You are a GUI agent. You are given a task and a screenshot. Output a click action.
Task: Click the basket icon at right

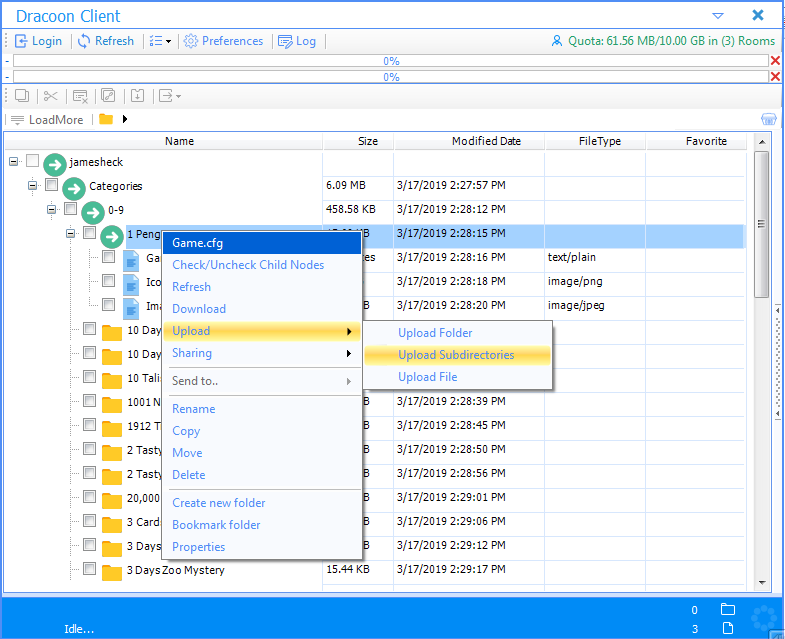(768, 119)
